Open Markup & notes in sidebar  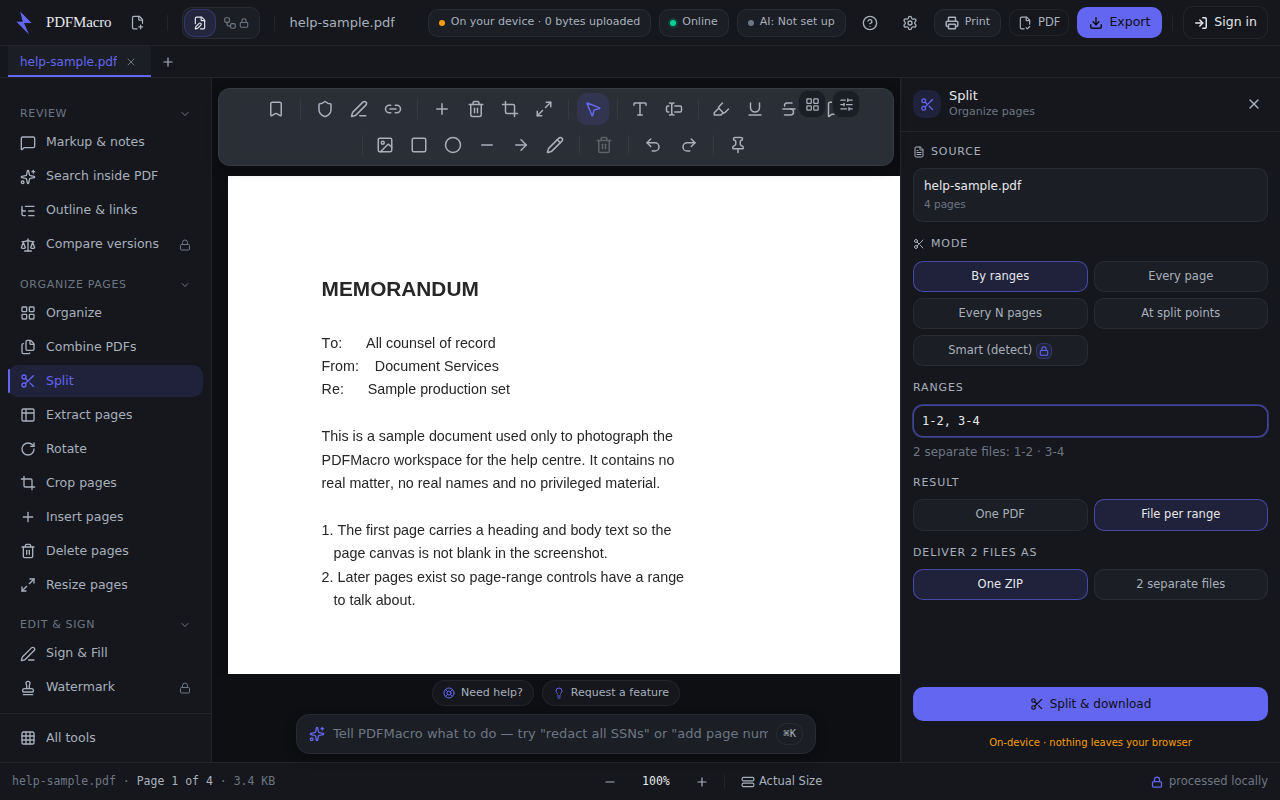105,142
